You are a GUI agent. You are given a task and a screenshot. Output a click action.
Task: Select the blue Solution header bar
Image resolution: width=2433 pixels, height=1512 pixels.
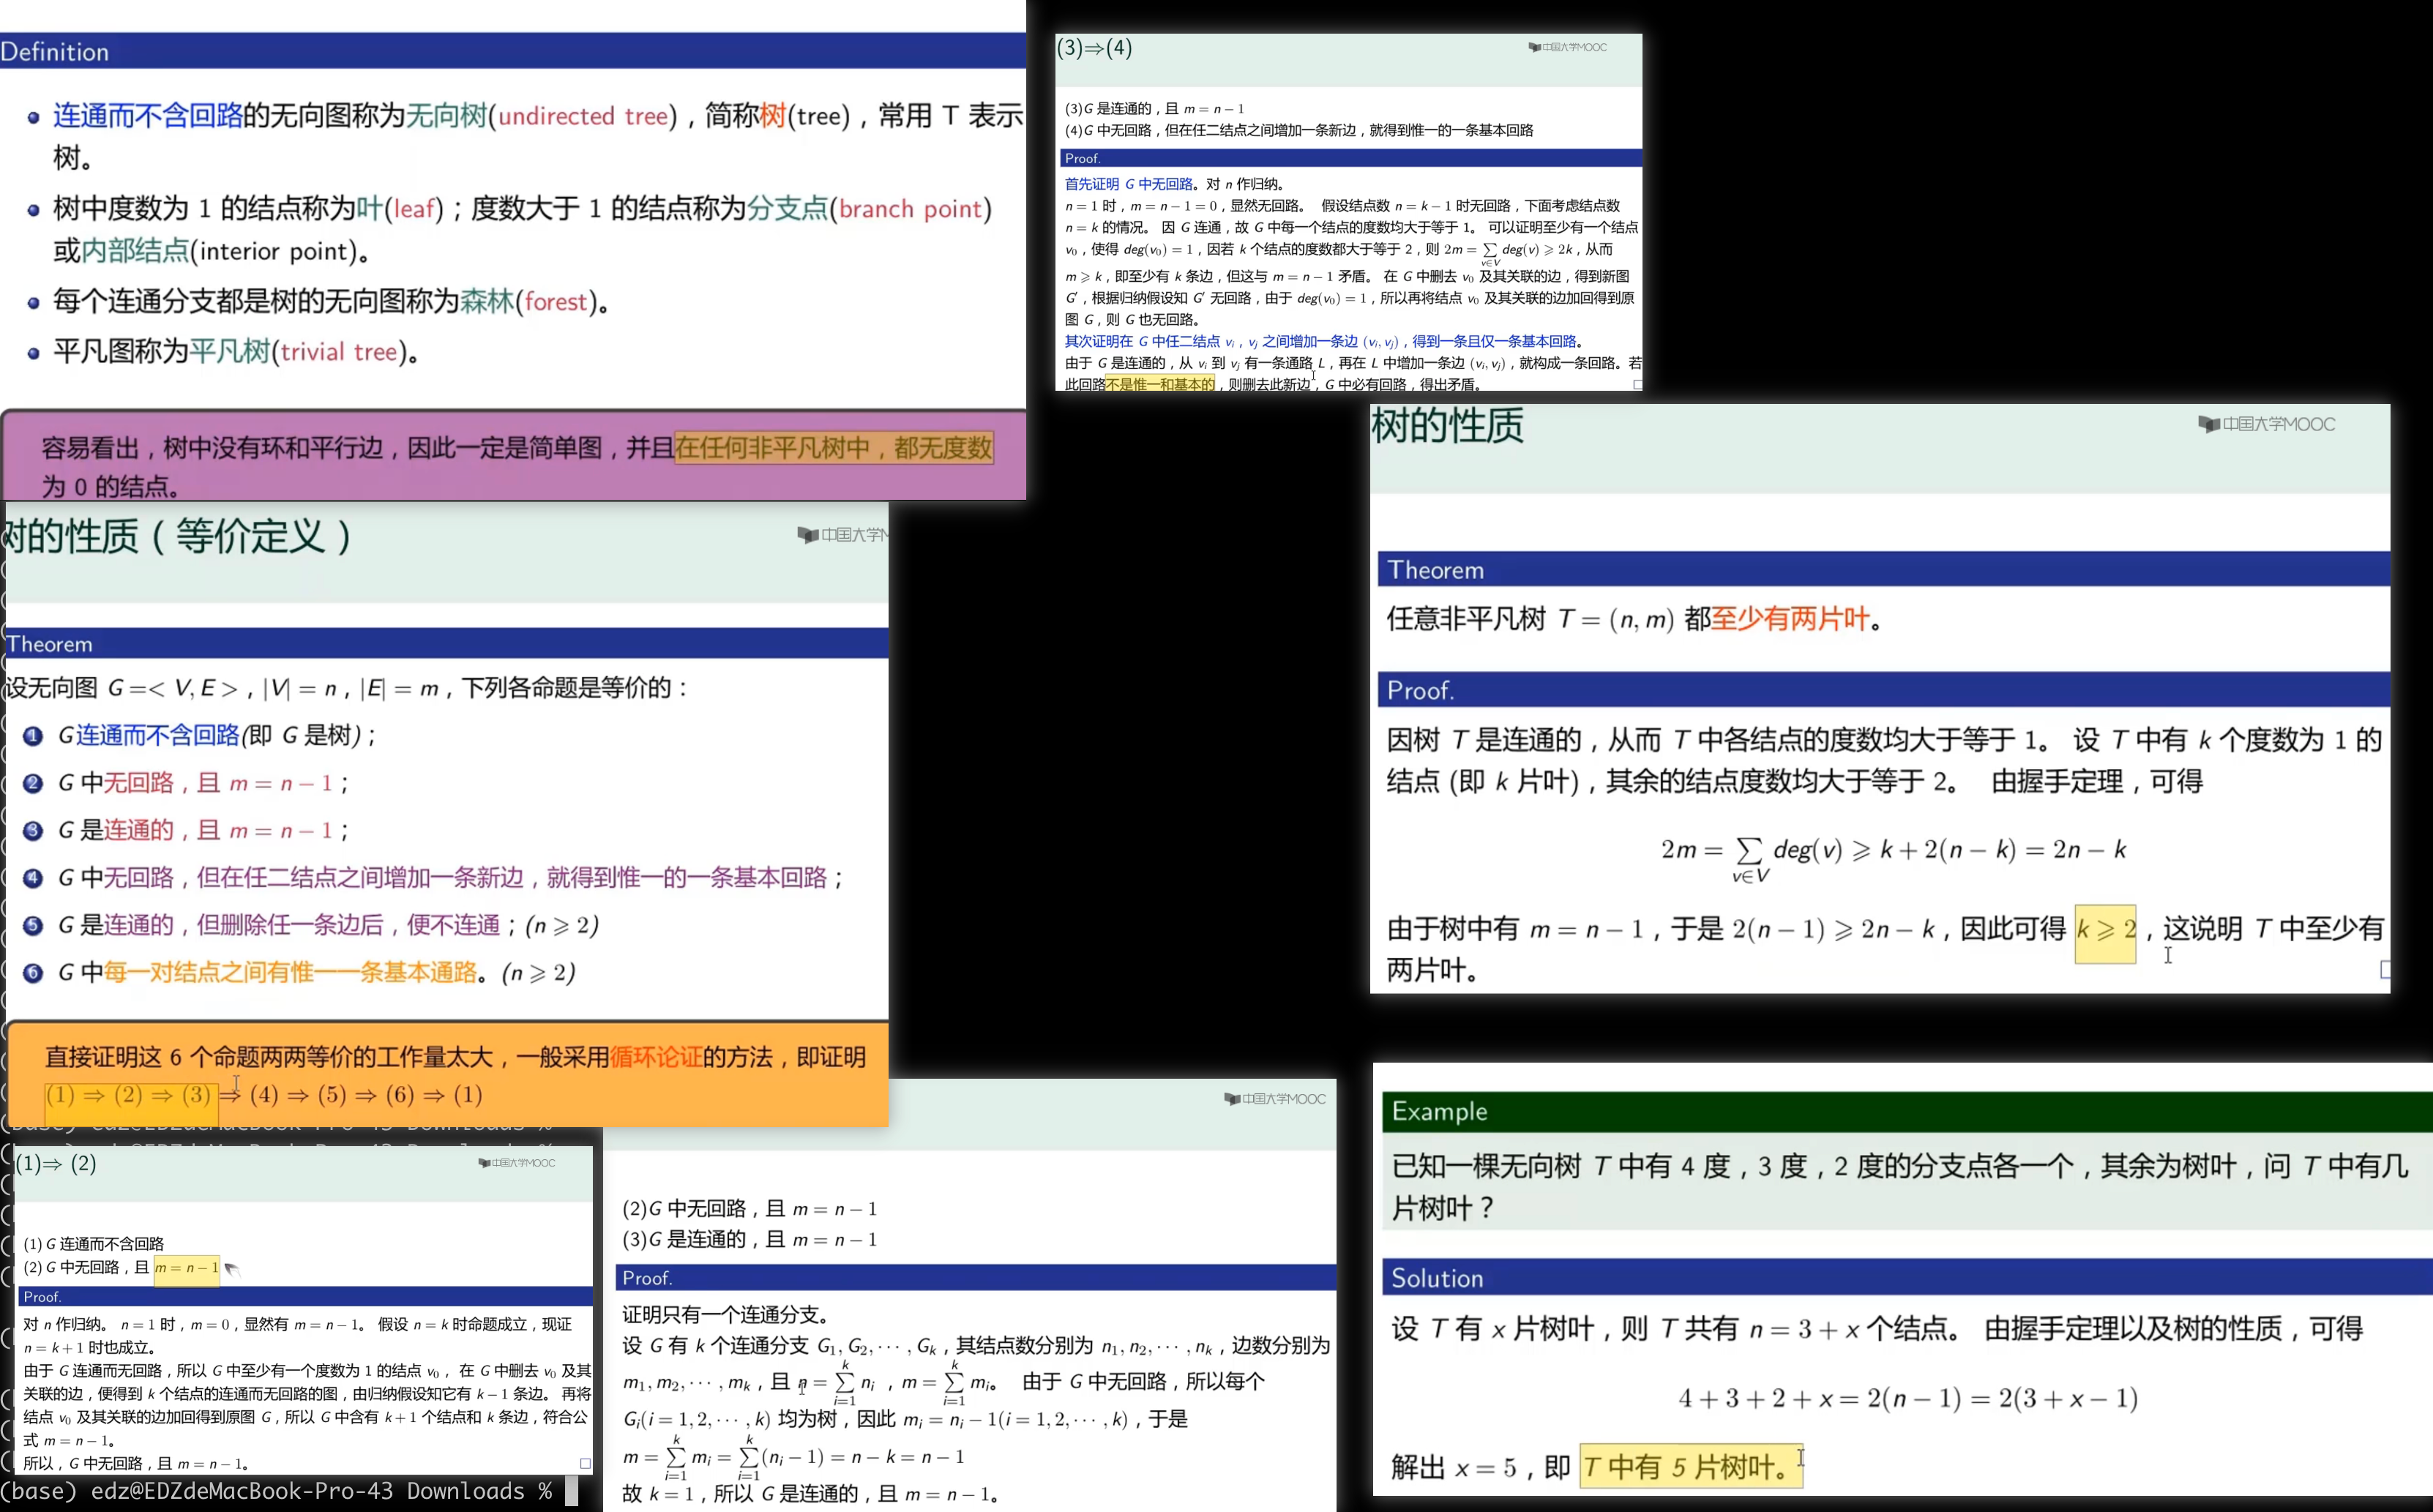coord(1900,1278)
